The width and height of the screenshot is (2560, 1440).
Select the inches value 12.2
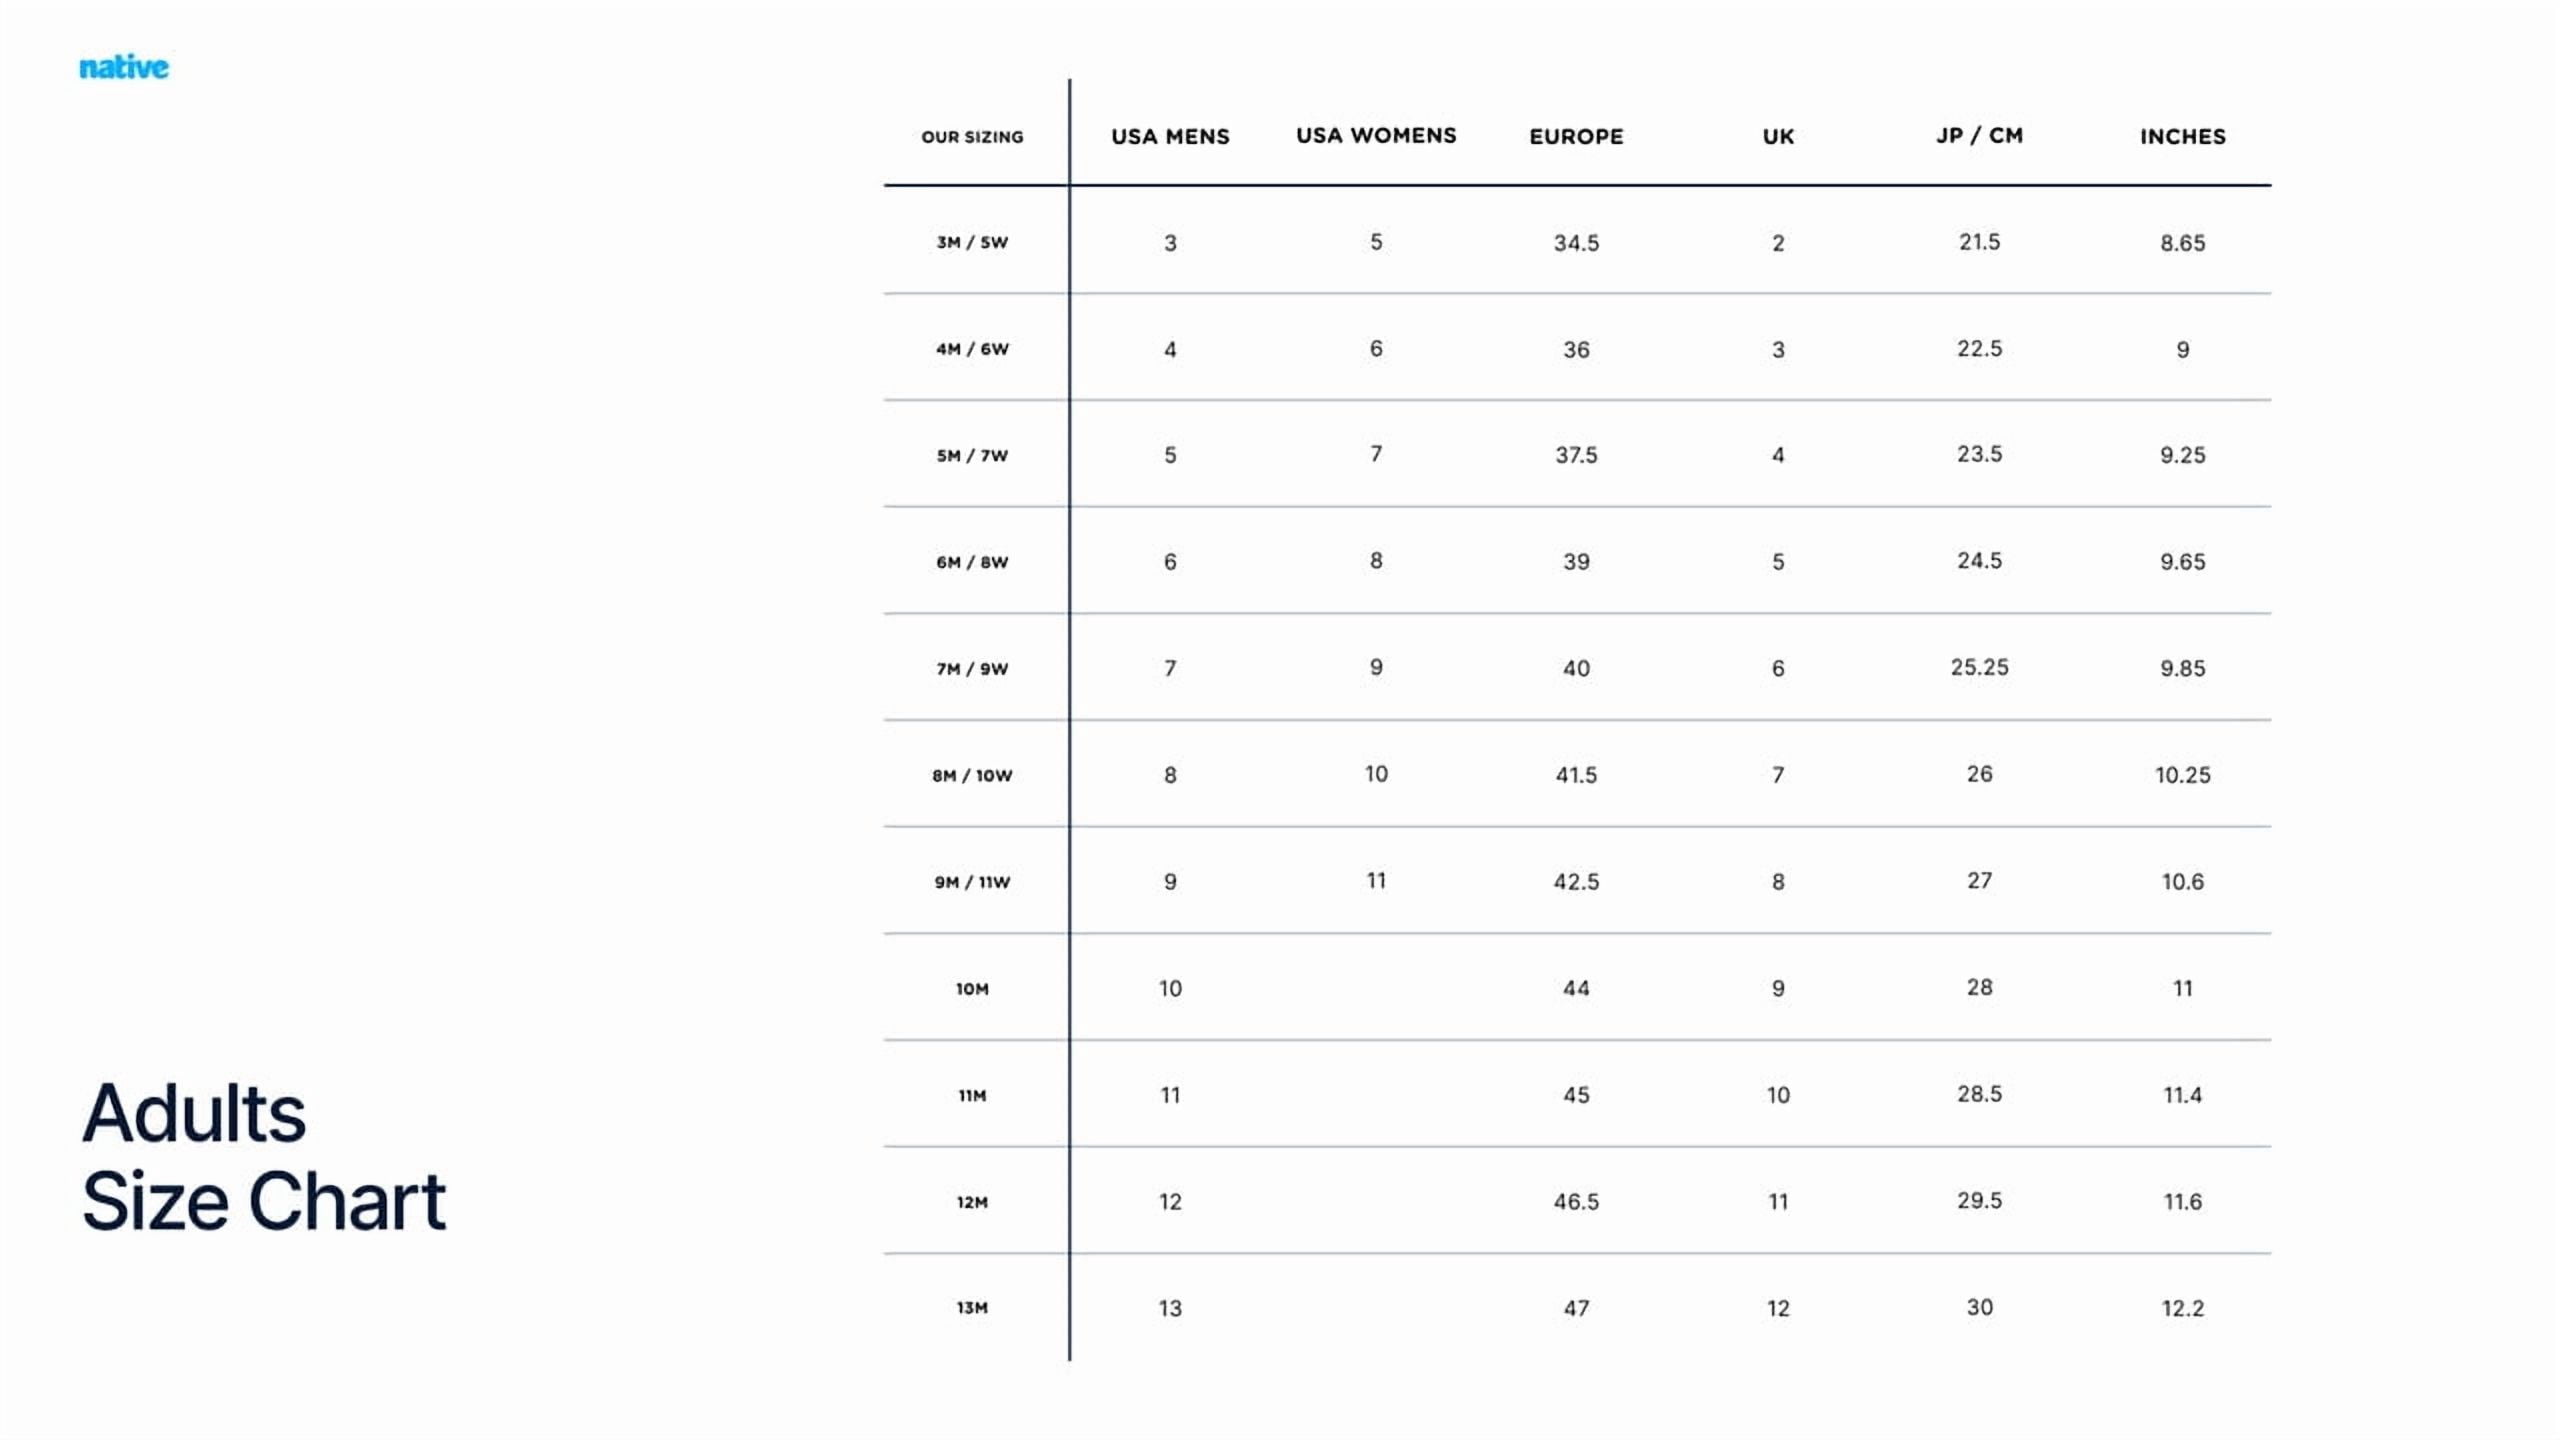(x=2183, y=1308)
